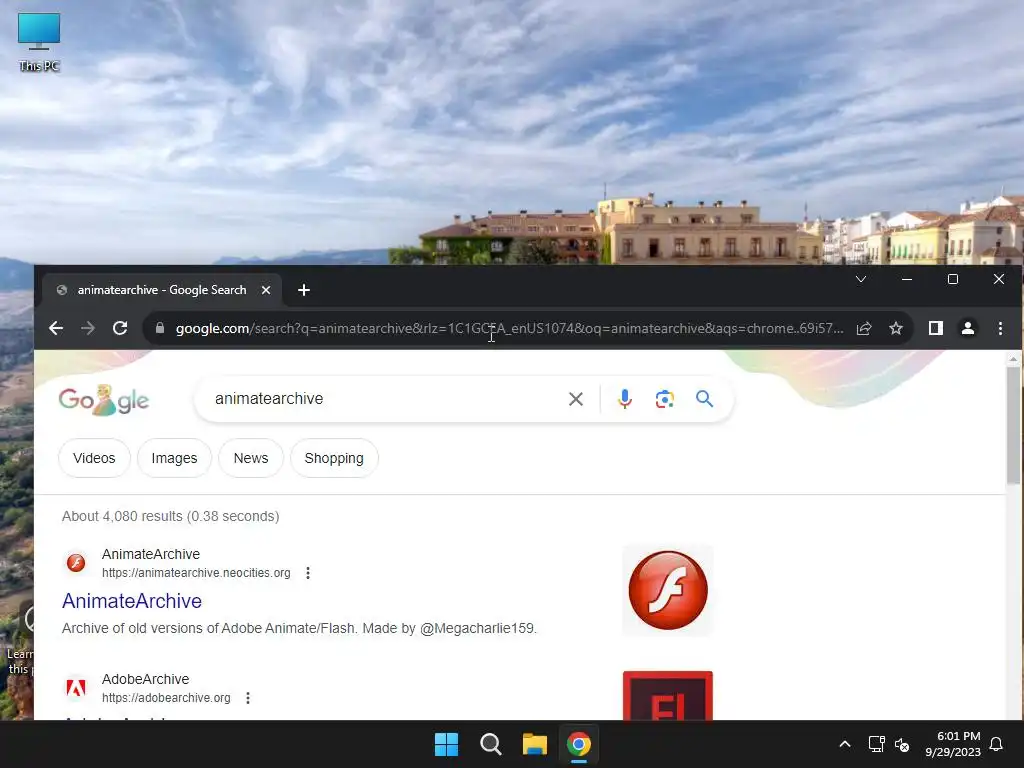Close the animatearchive Google Search tab
The image size is (1024, 768).
point(266,290)
